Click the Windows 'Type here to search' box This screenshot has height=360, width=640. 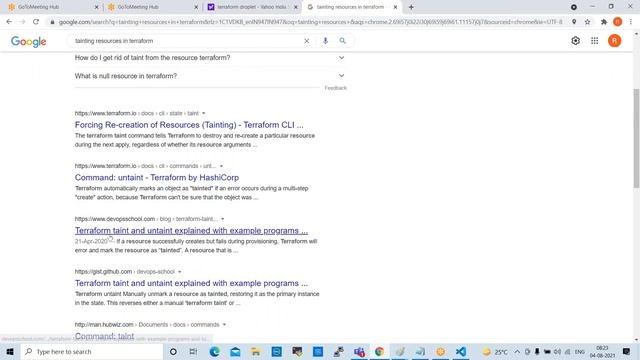pos(92,351)
